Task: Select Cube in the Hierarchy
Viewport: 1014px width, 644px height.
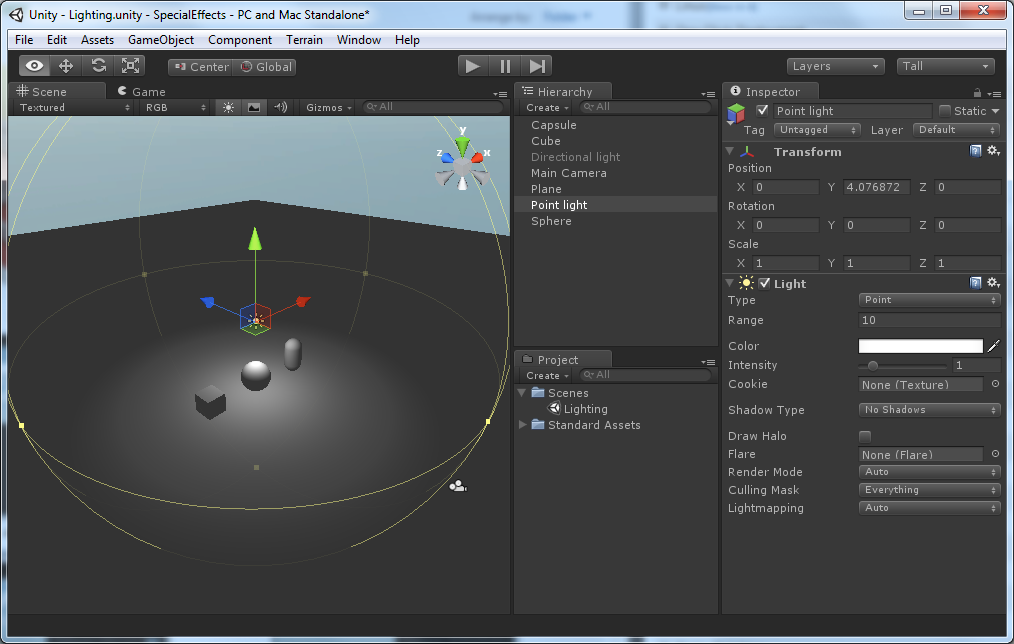Action: pyautogui.click(x=546, y=141)
